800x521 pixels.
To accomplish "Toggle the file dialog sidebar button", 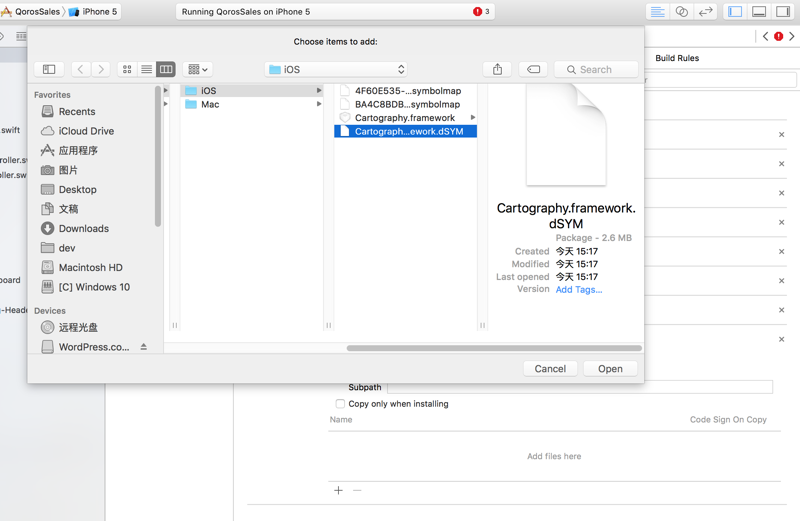I will click(49, 69).
